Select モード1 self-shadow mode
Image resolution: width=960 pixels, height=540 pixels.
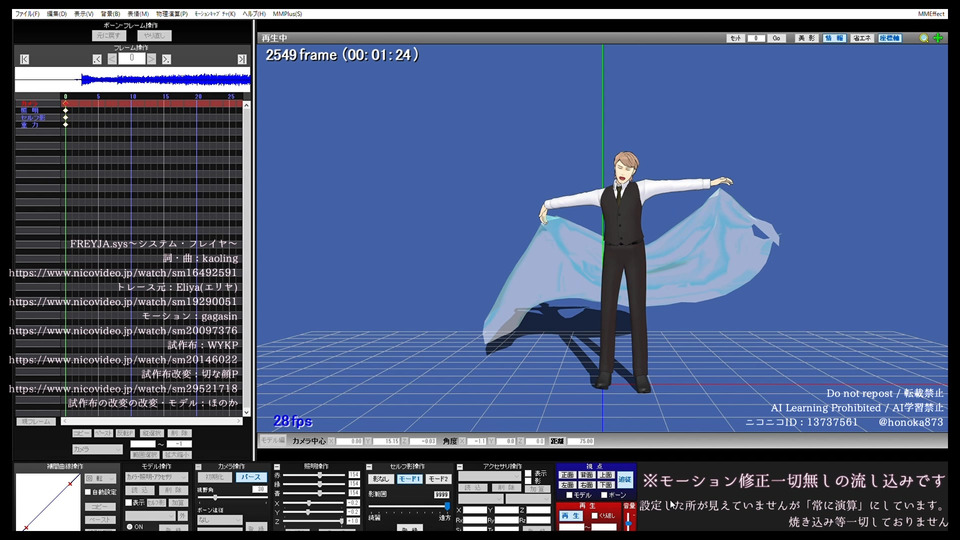[x=410, y=479]
